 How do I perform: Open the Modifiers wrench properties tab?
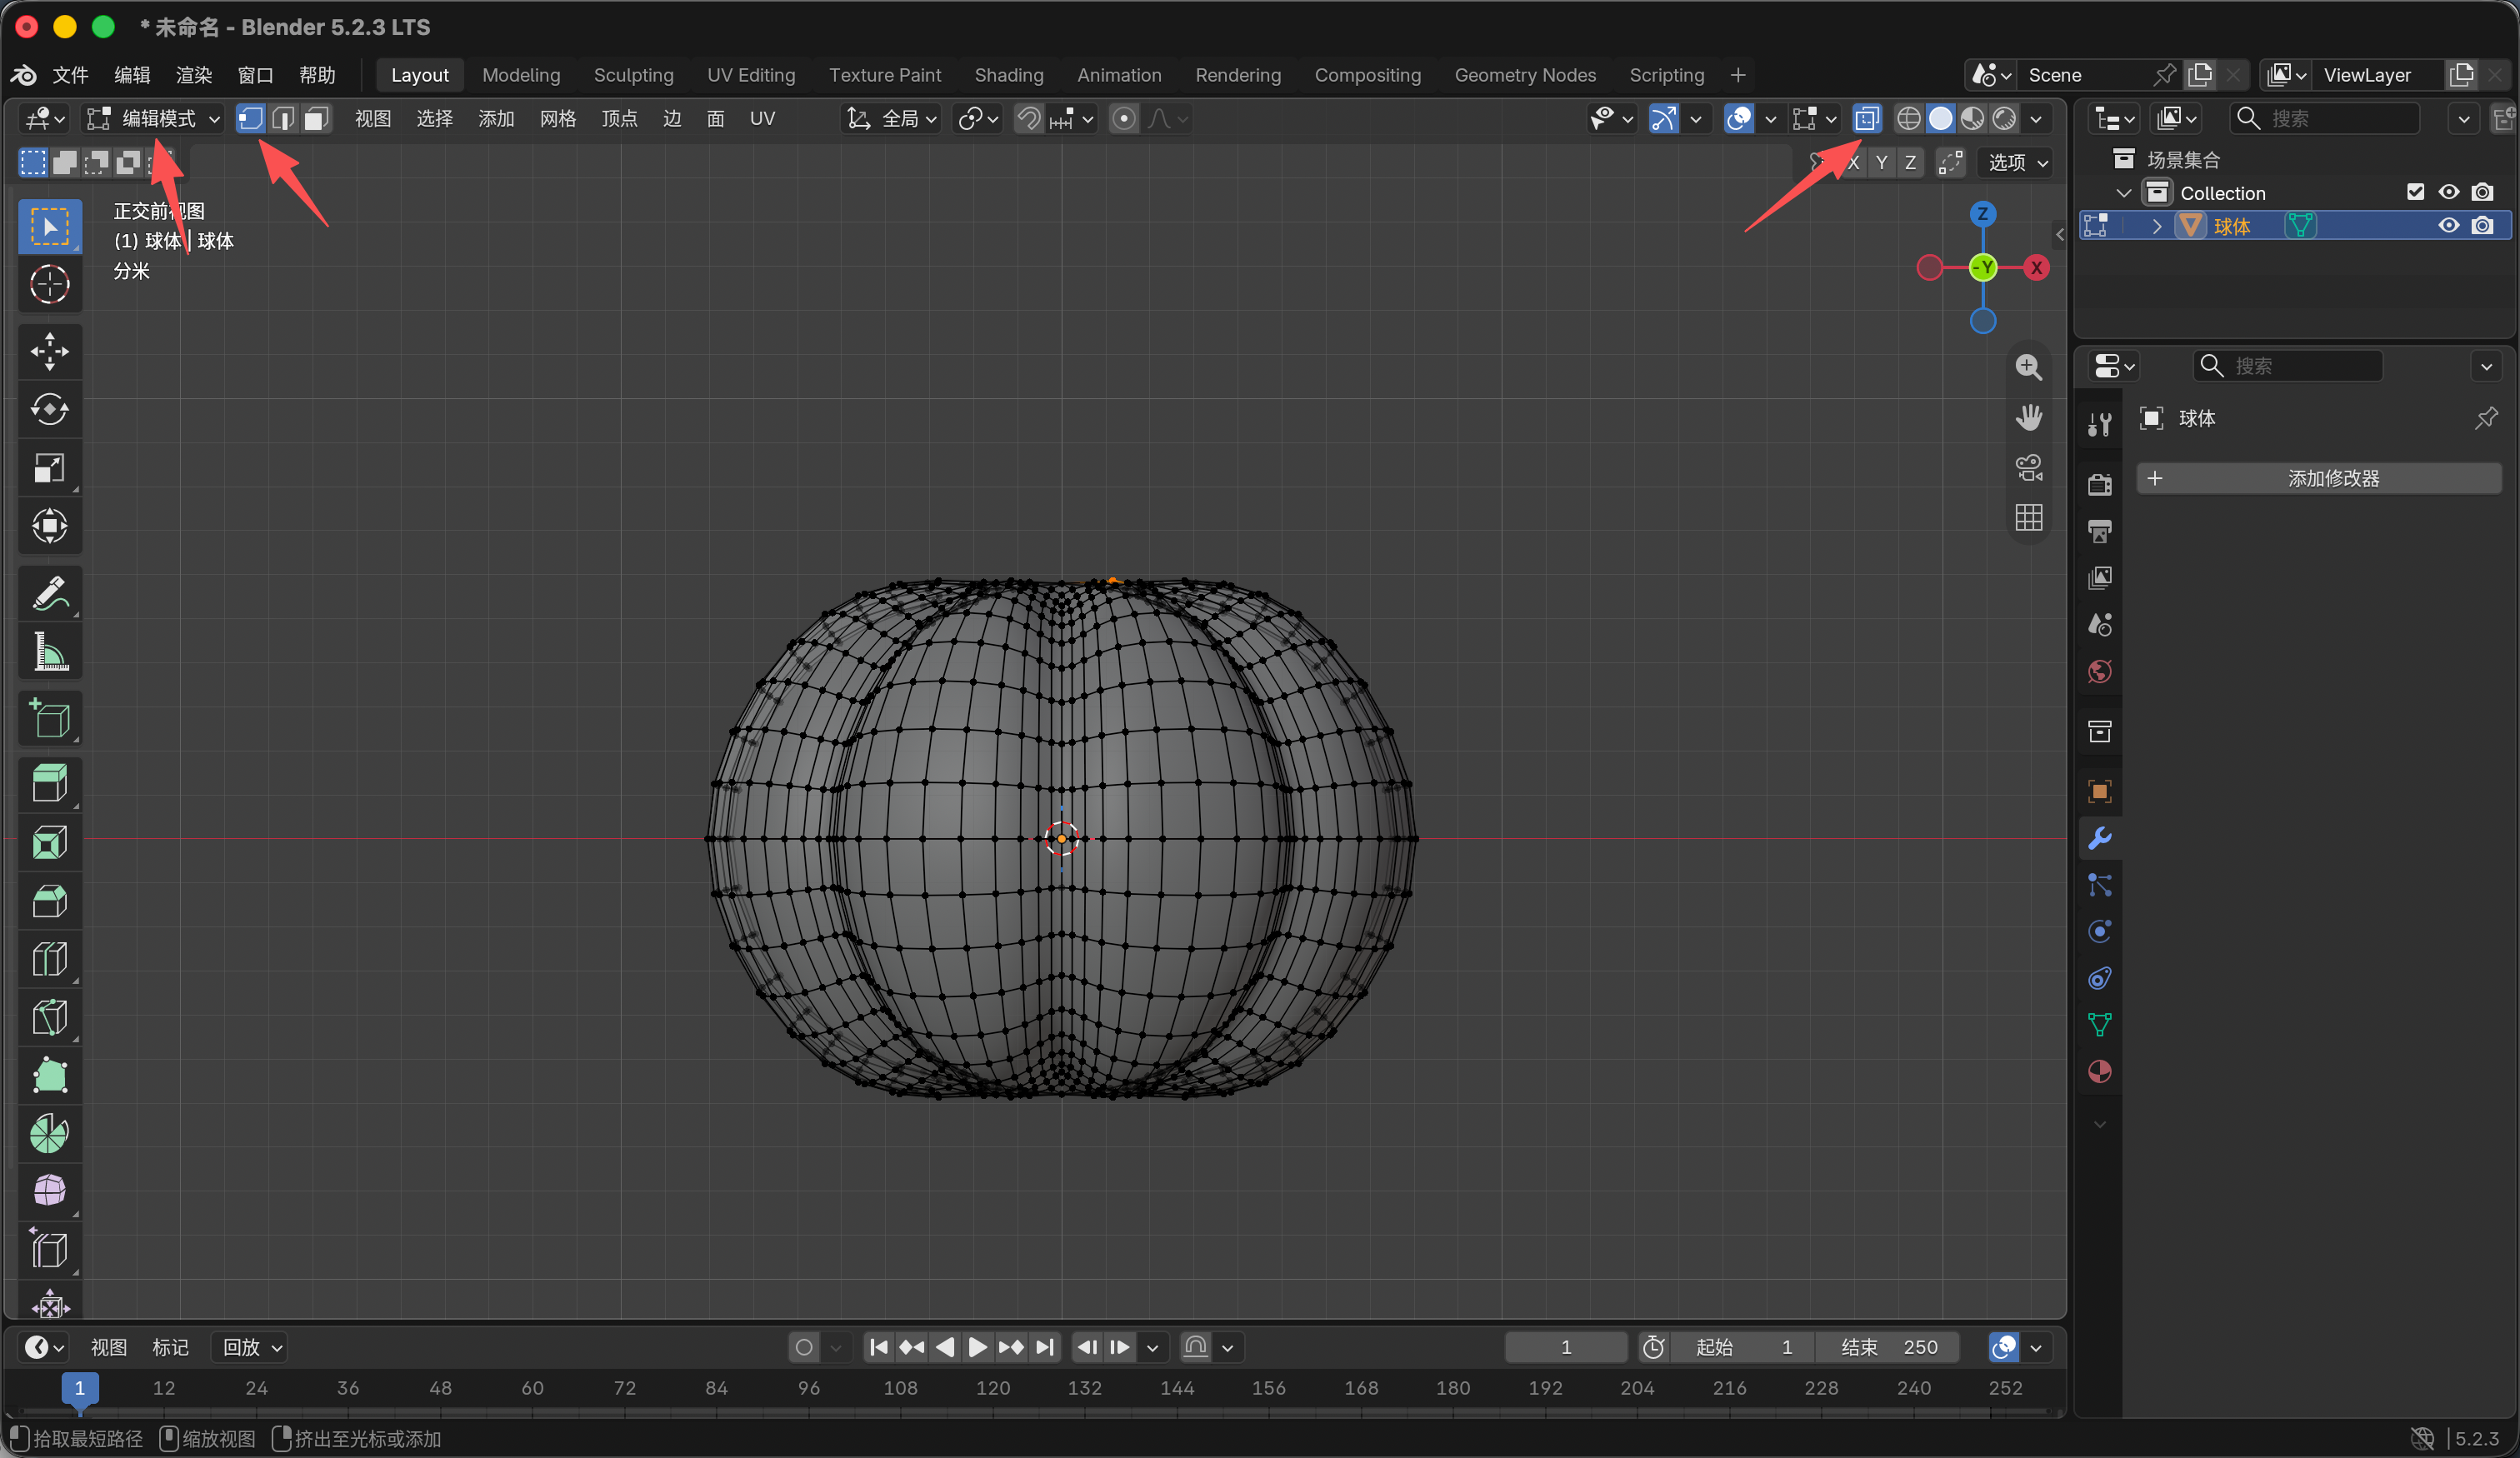click(x=2099, y=838)
